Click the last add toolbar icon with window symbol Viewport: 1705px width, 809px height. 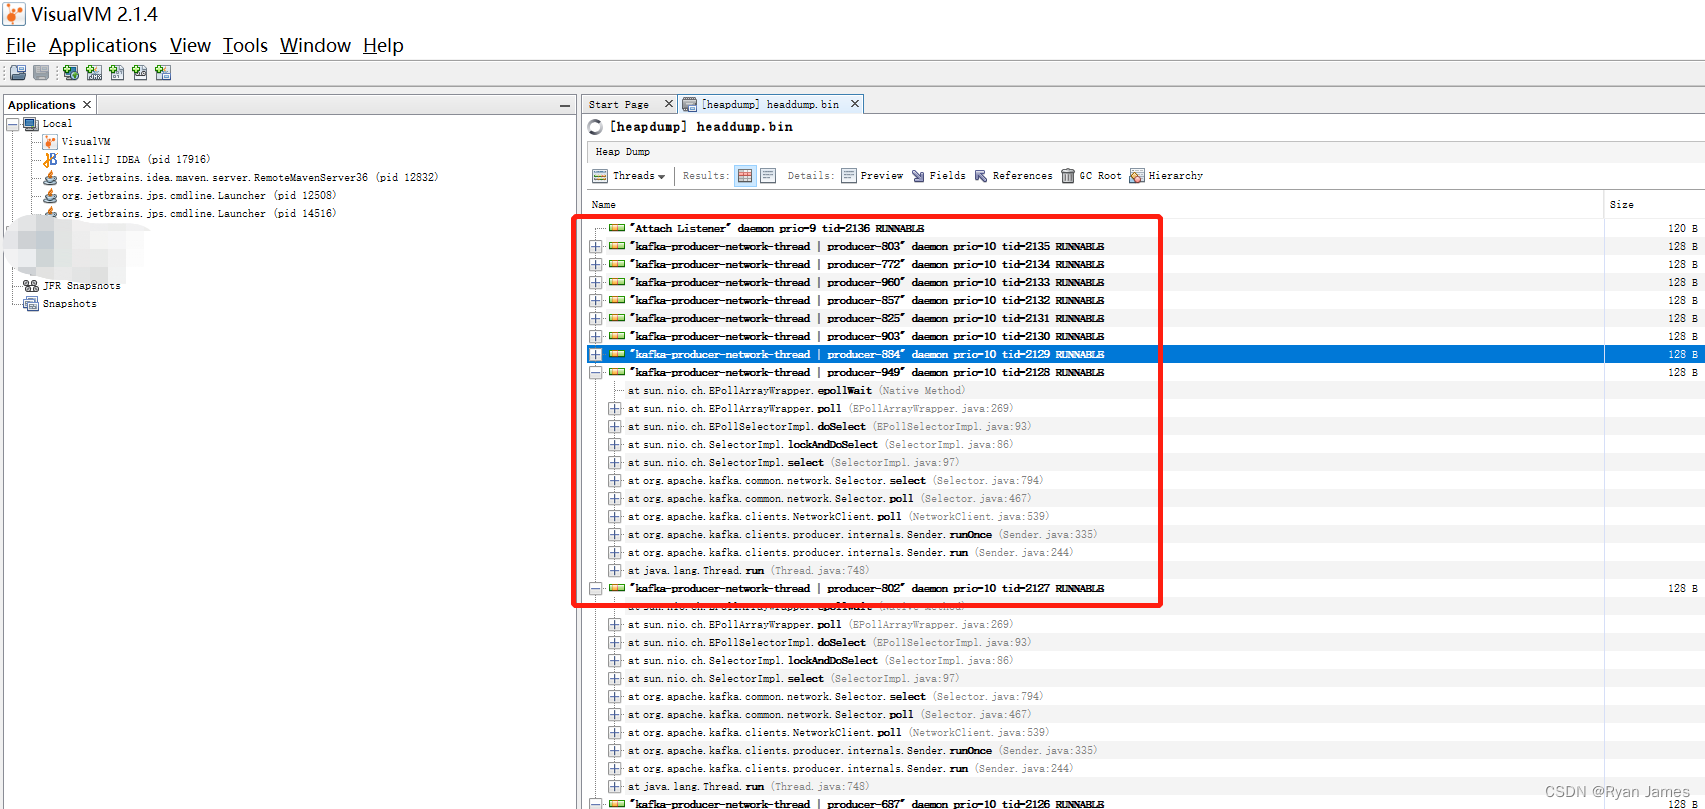(x=163, y=73)
